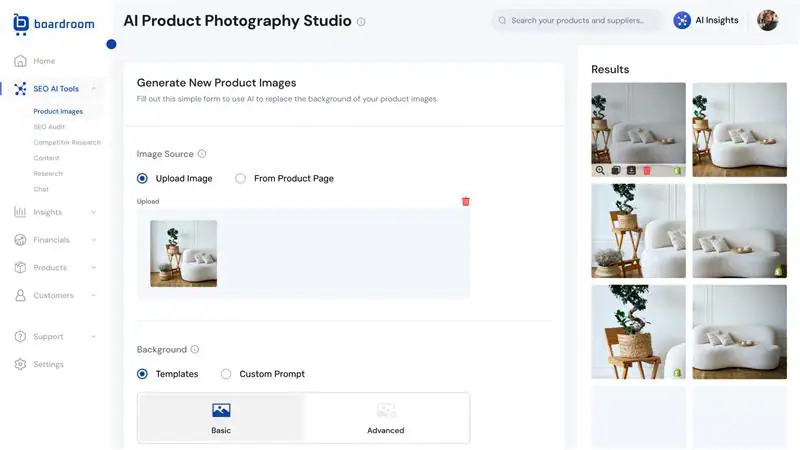The width and height of the screenshot is (800, 450).
Task: Delete the first result using red trash icon
Action: 647,171
